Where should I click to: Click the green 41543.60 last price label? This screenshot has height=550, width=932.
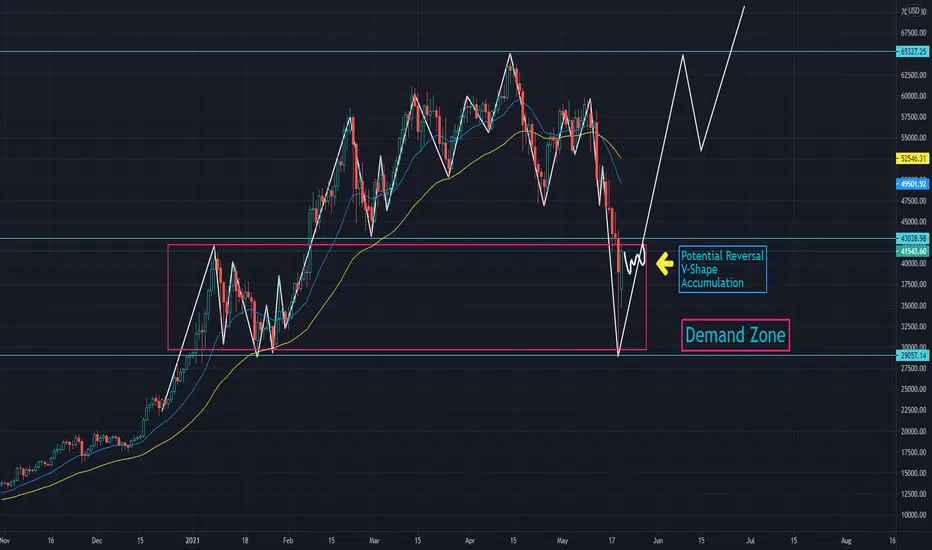[912, 252]
